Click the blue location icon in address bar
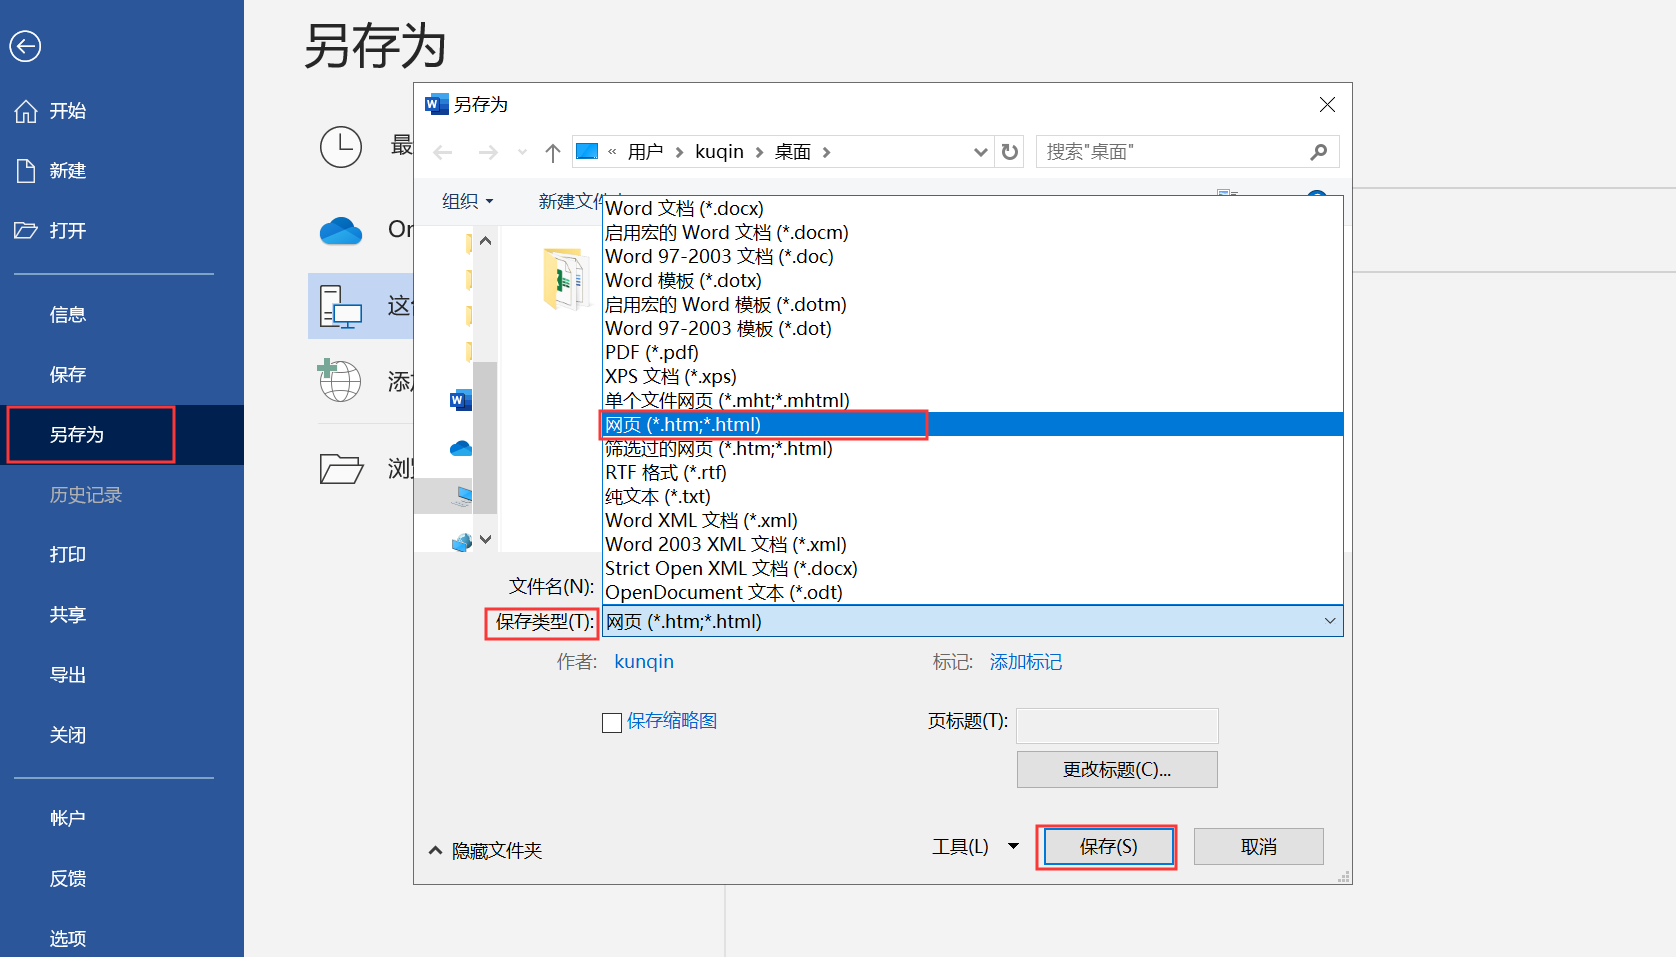Screen dimensions: 1676x957 (587, 151)
